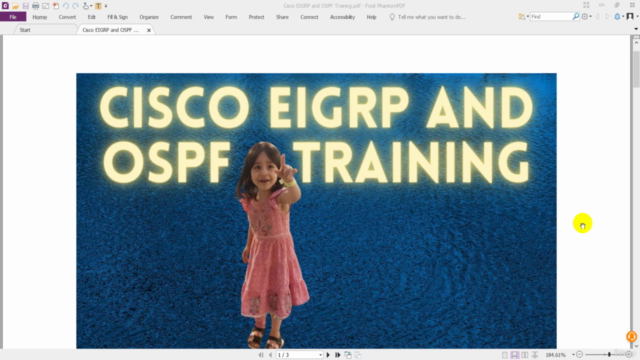Open the search settings gear icon
The image size is (640, 360).
[585, 16]
